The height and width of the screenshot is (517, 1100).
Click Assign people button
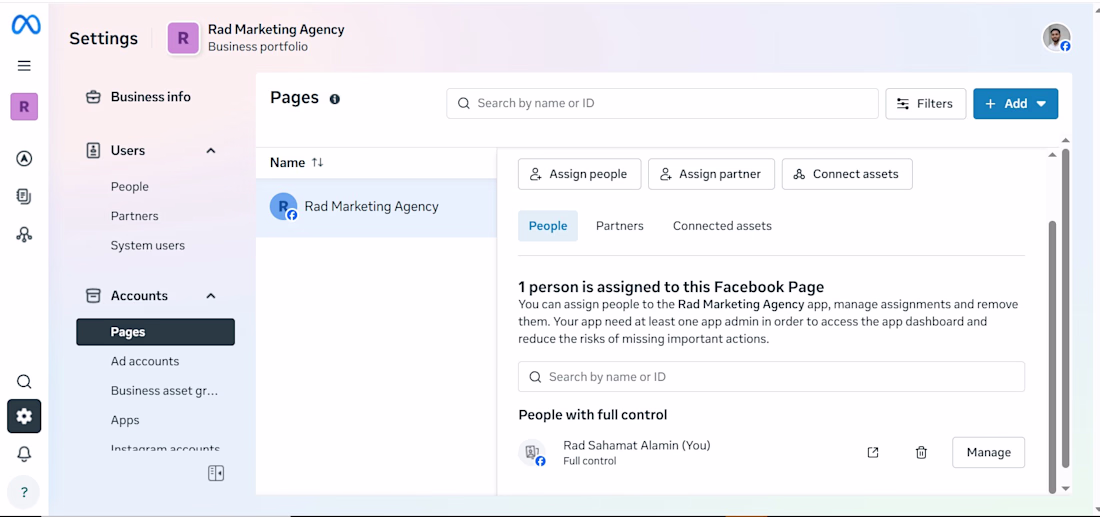(x=579, y=174)
